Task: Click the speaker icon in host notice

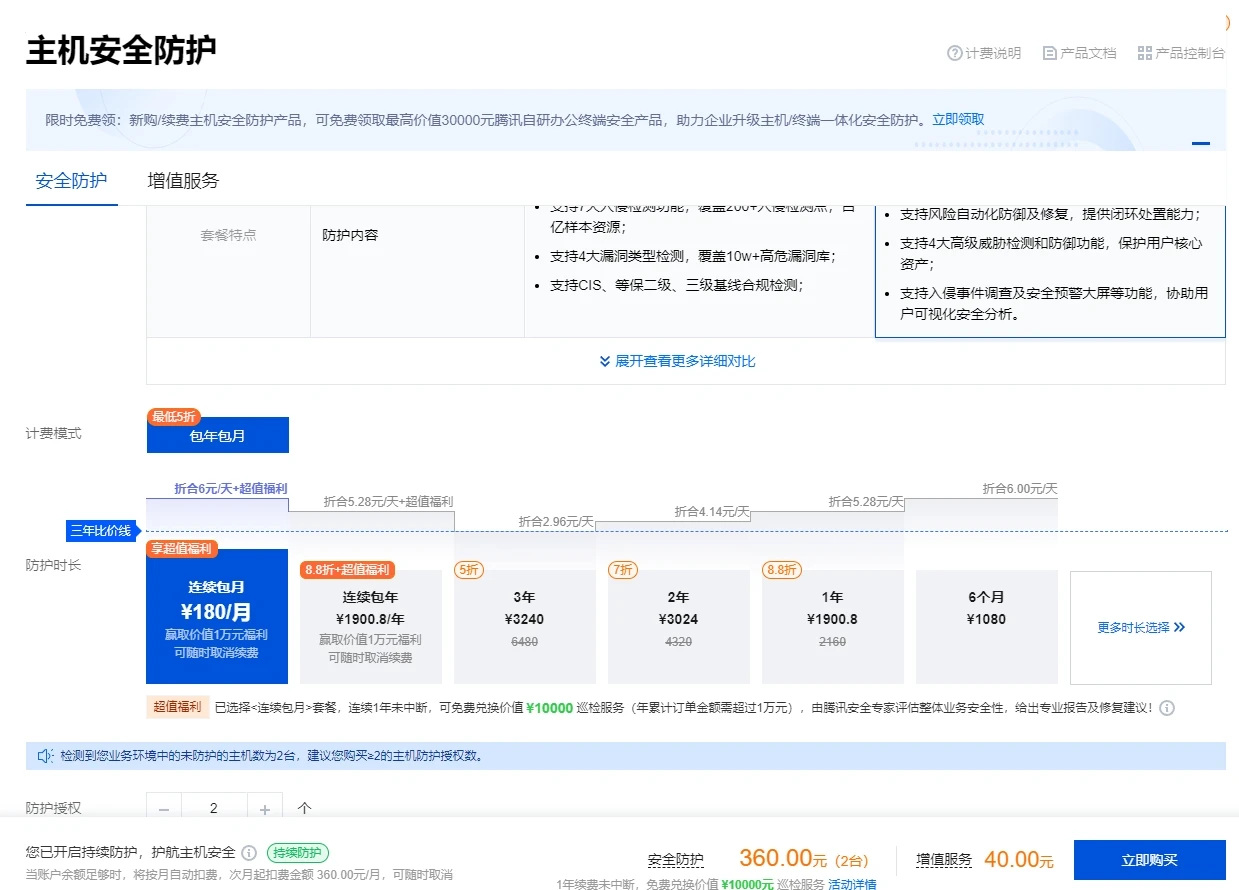Action: click(x=45, y=756)
